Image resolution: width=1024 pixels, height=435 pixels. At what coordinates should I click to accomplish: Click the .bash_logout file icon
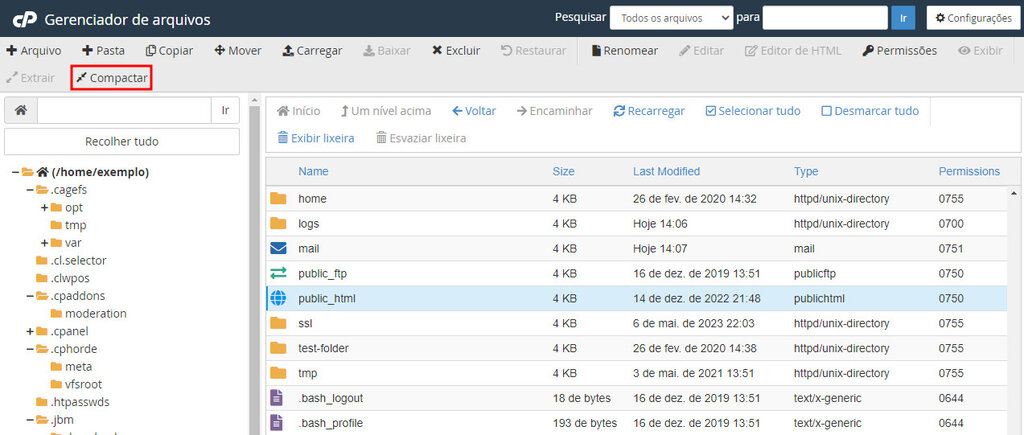coord(277,398)
